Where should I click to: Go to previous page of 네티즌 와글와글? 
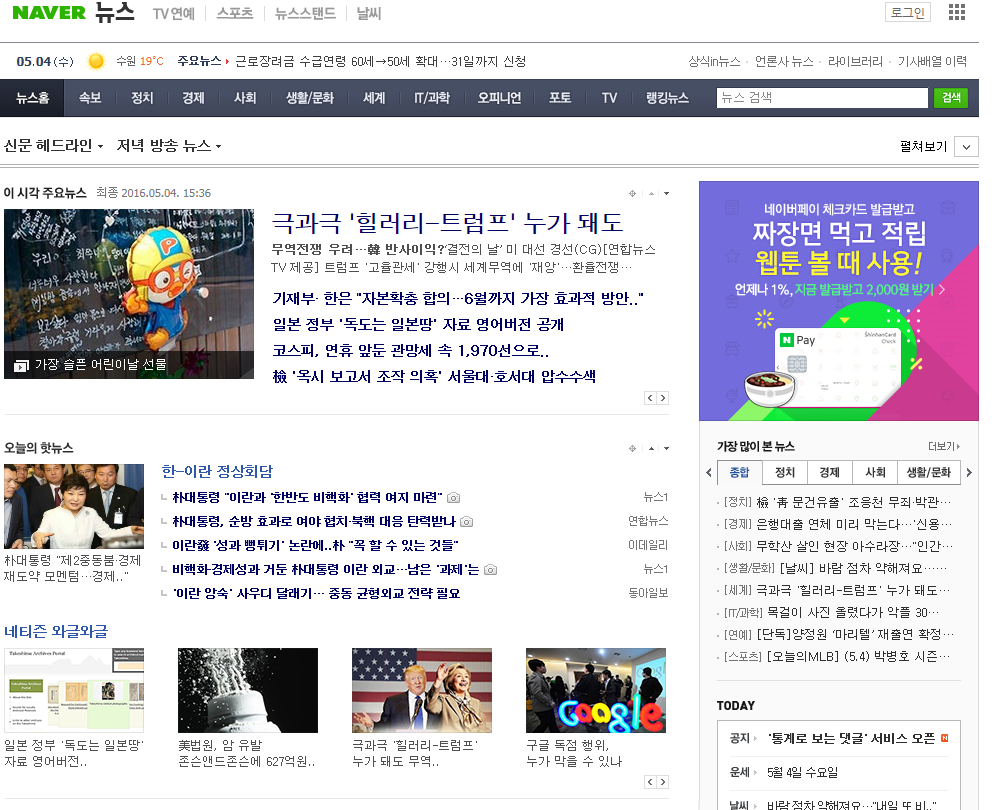point(650,782)
